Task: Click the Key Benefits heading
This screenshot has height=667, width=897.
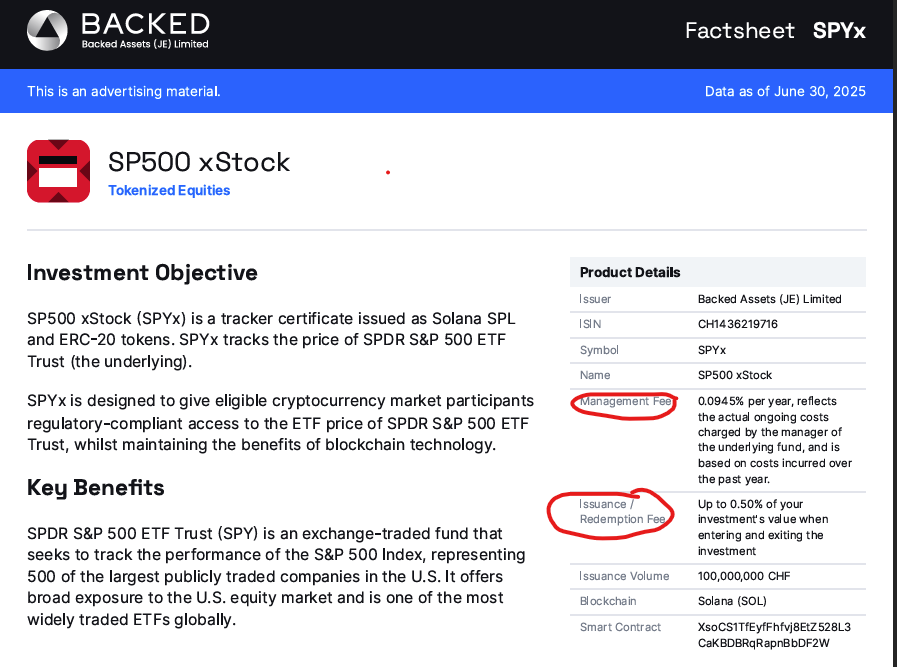Action: point(96,487)
